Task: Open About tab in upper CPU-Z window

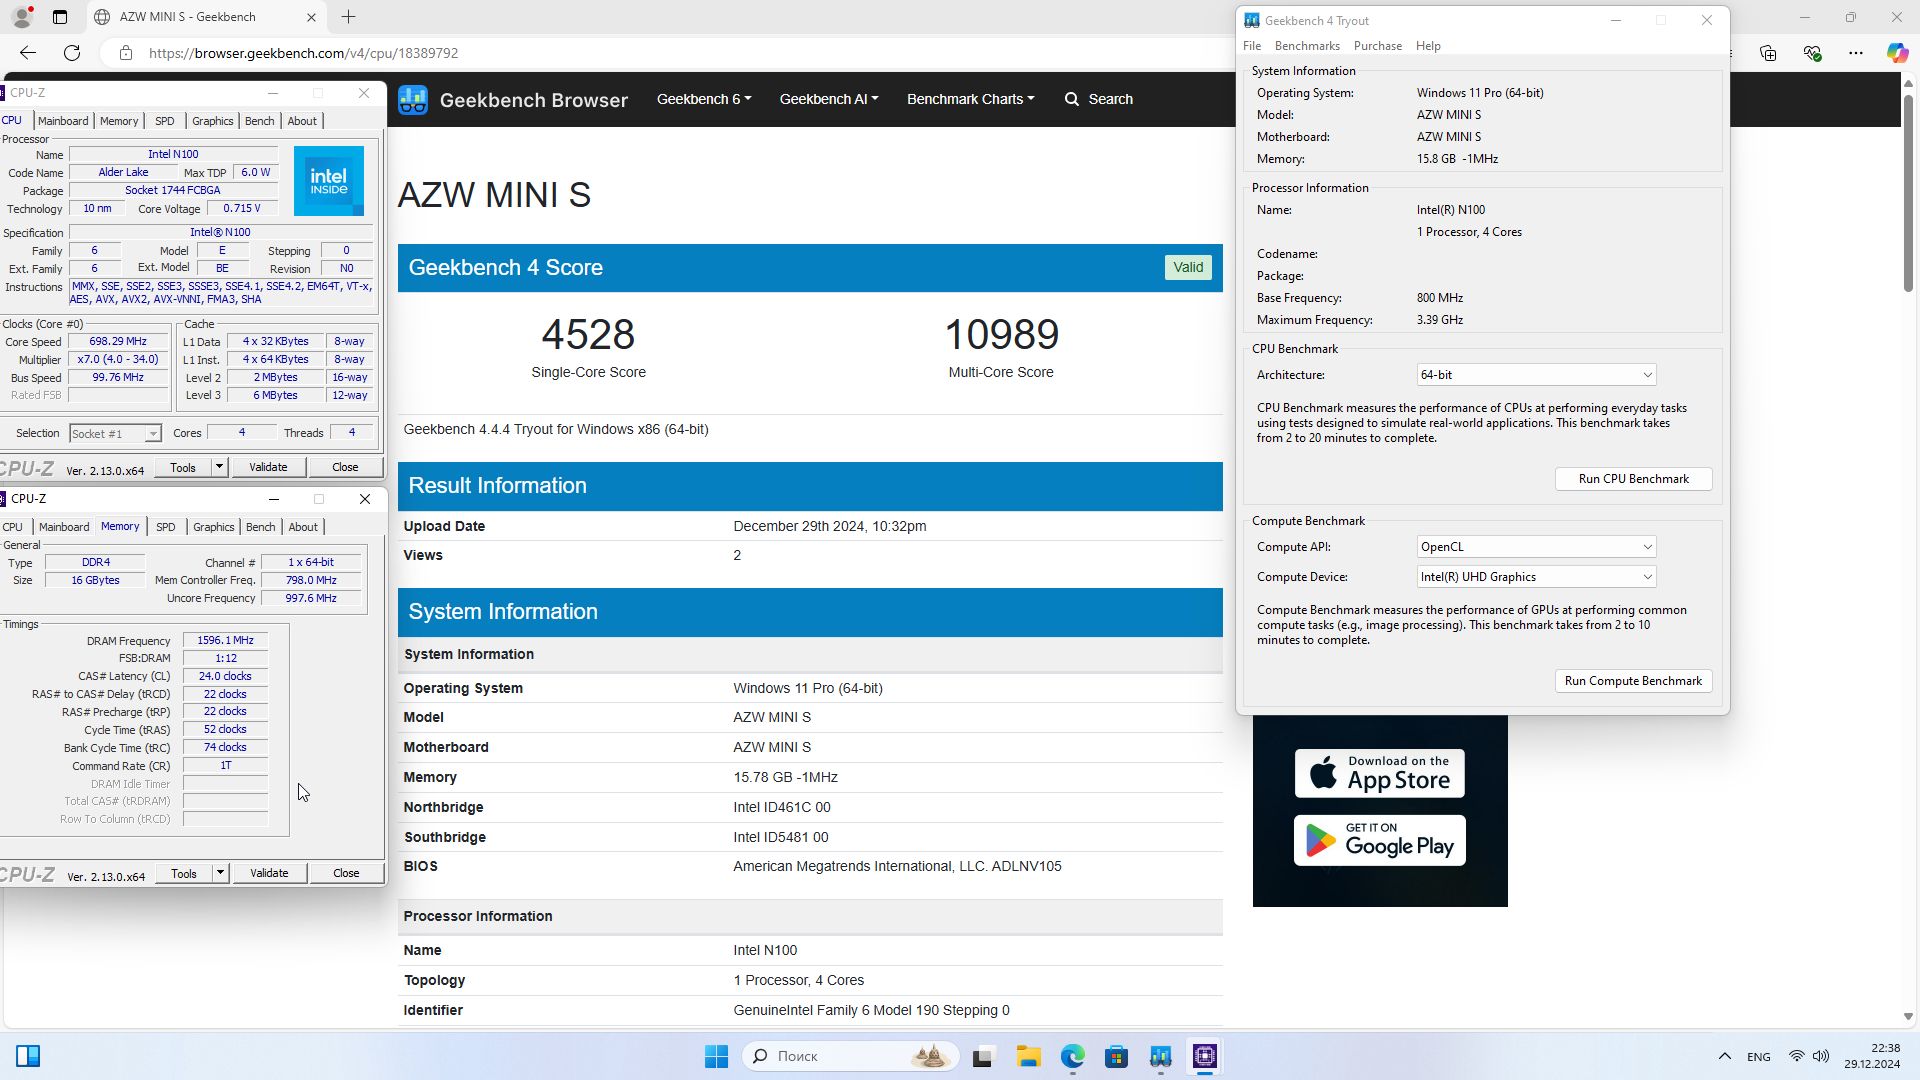Action: [302, 121]
